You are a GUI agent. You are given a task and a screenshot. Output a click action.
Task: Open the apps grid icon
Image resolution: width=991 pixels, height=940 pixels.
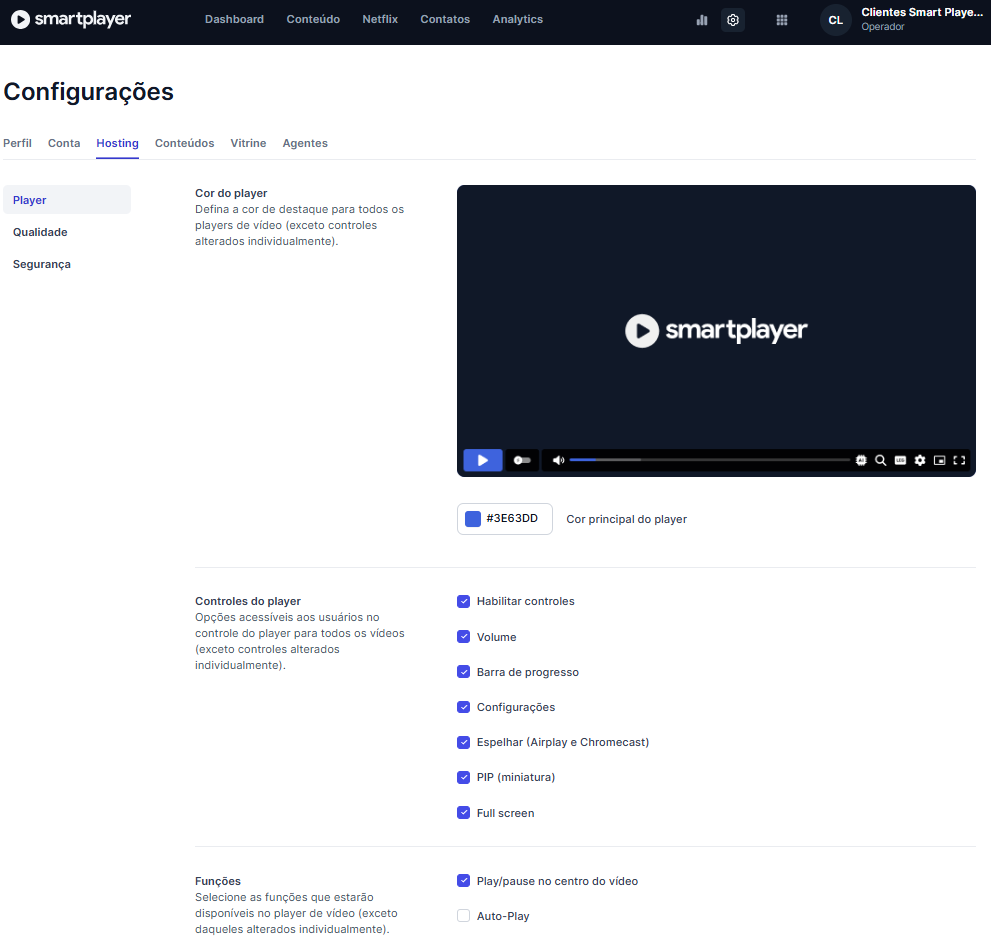coord(782,20)
